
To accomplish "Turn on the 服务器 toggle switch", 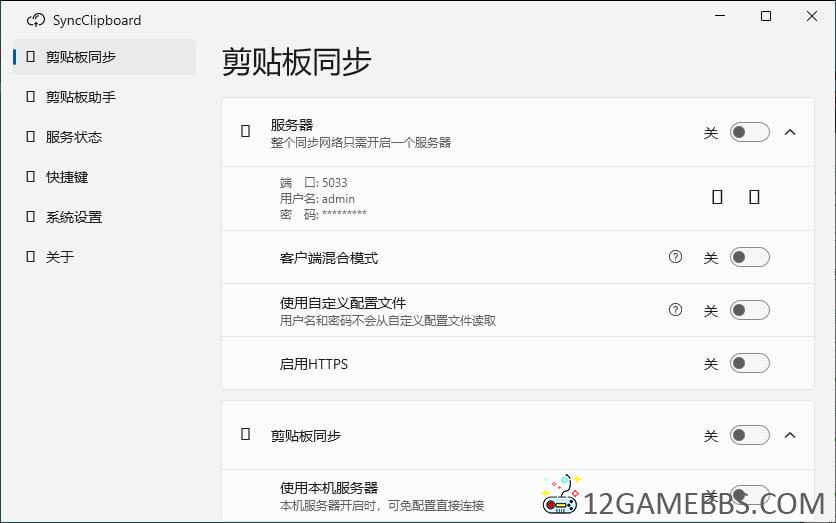I will (749, 132).
